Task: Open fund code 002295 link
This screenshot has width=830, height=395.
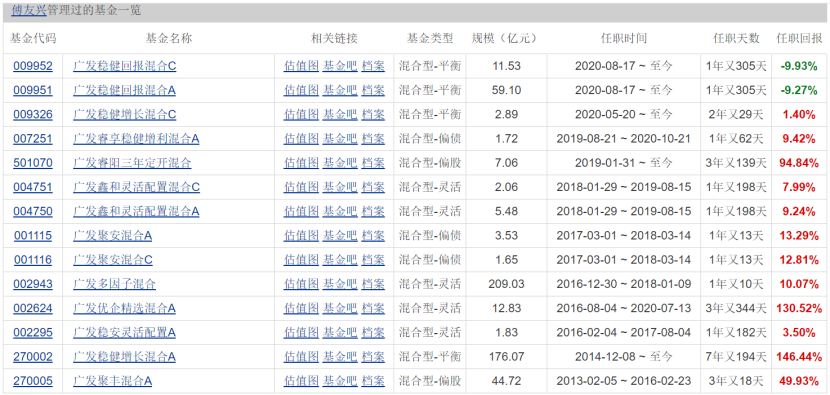Action: click(33, 333)
